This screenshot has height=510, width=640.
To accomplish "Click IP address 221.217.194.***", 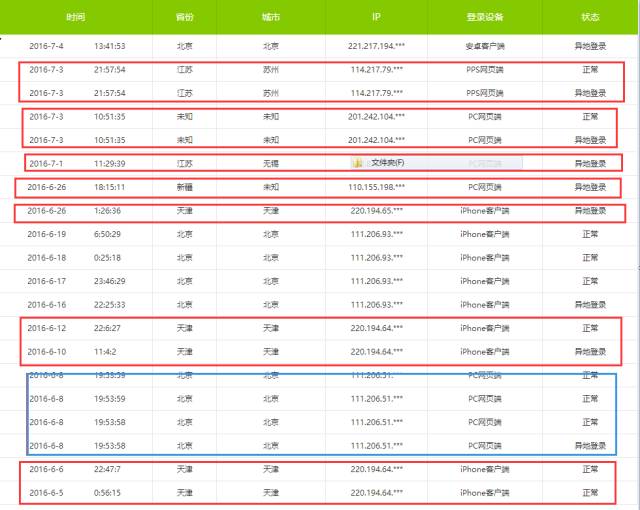I will point(376,46).
